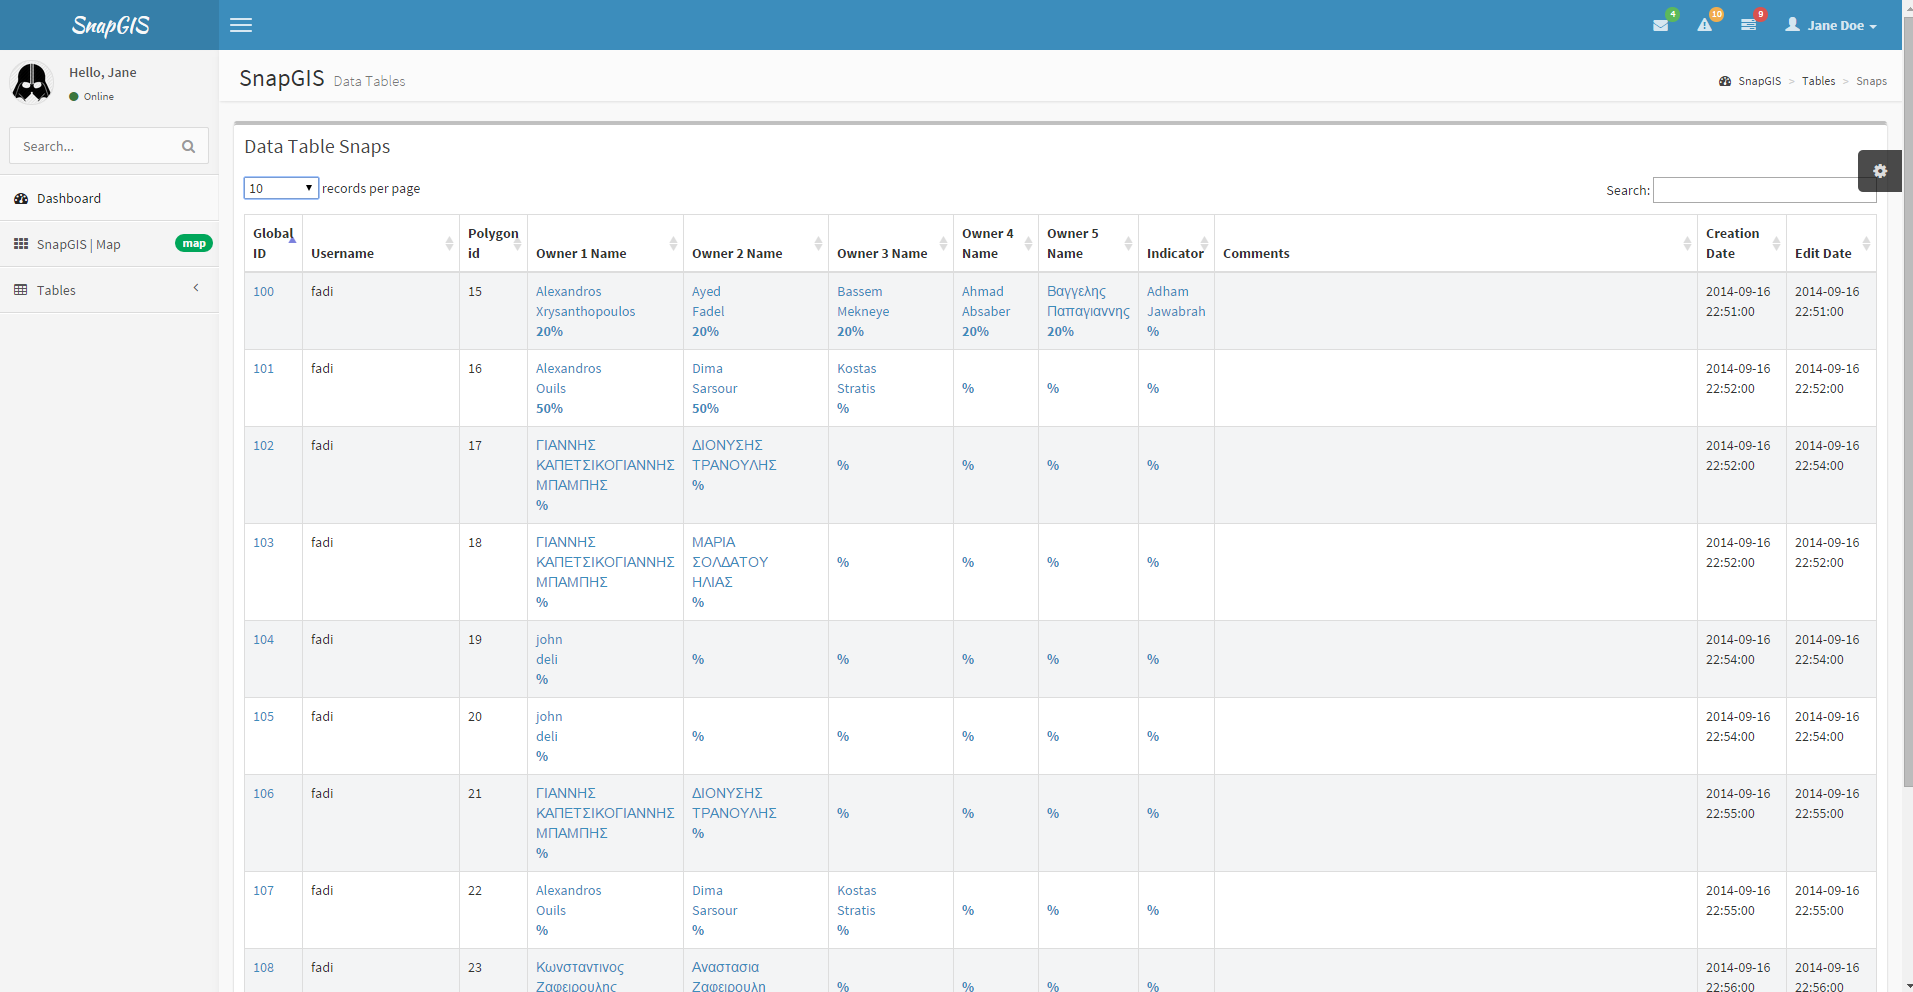Open the messages envelope icon
Image resolution: width=1913 pixels, height=992 pixels.
pos(1661,25)
